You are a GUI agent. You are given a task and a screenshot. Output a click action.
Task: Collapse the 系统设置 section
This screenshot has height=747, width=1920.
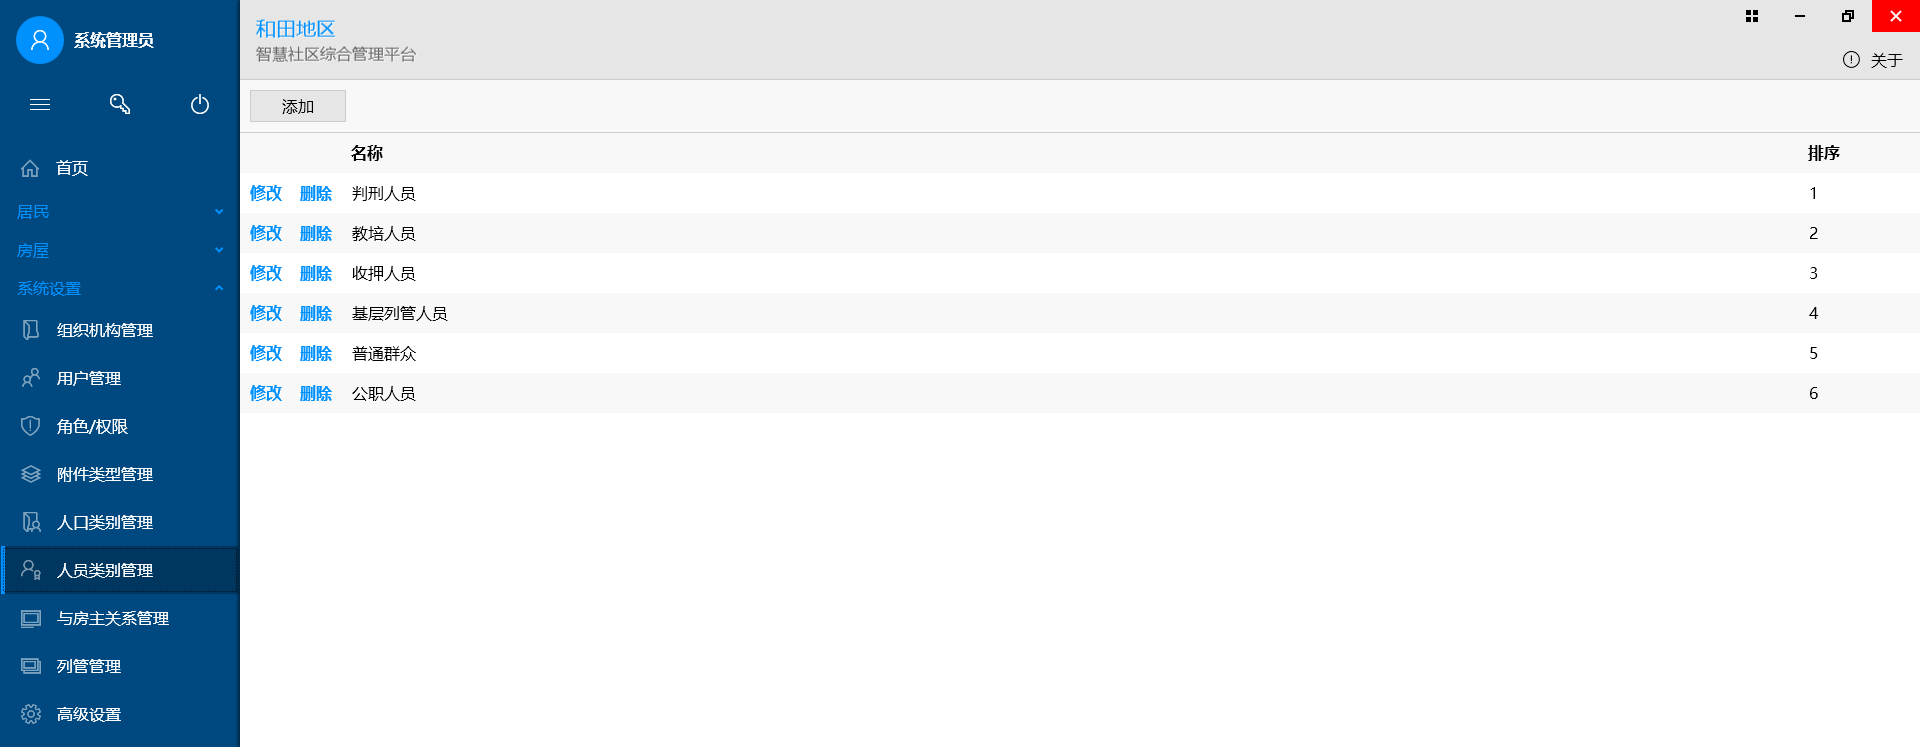[x=219, y=288]
